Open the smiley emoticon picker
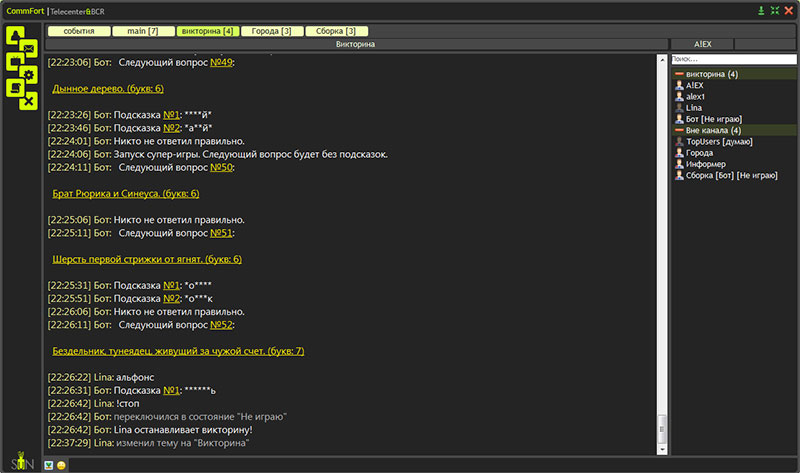Image resolution: width=800 pixels, height=473 pixels. [62, 466]
